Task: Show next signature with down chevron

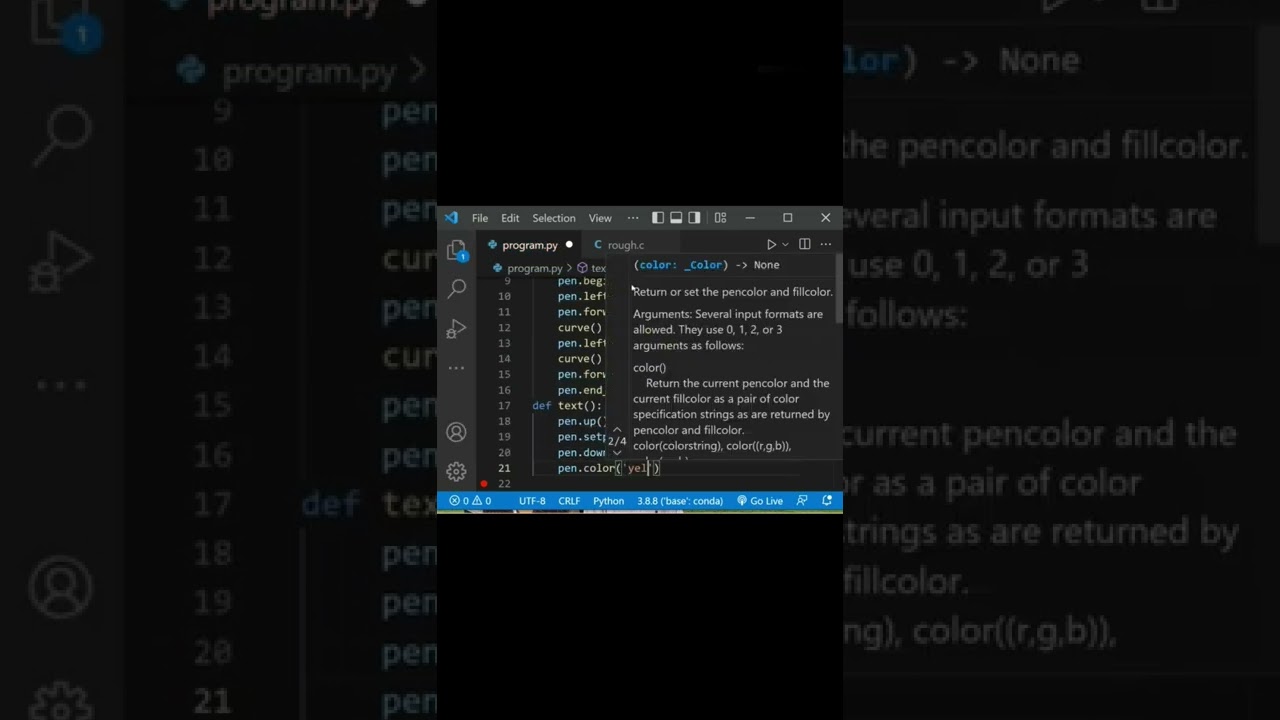Action: [617, 452]
